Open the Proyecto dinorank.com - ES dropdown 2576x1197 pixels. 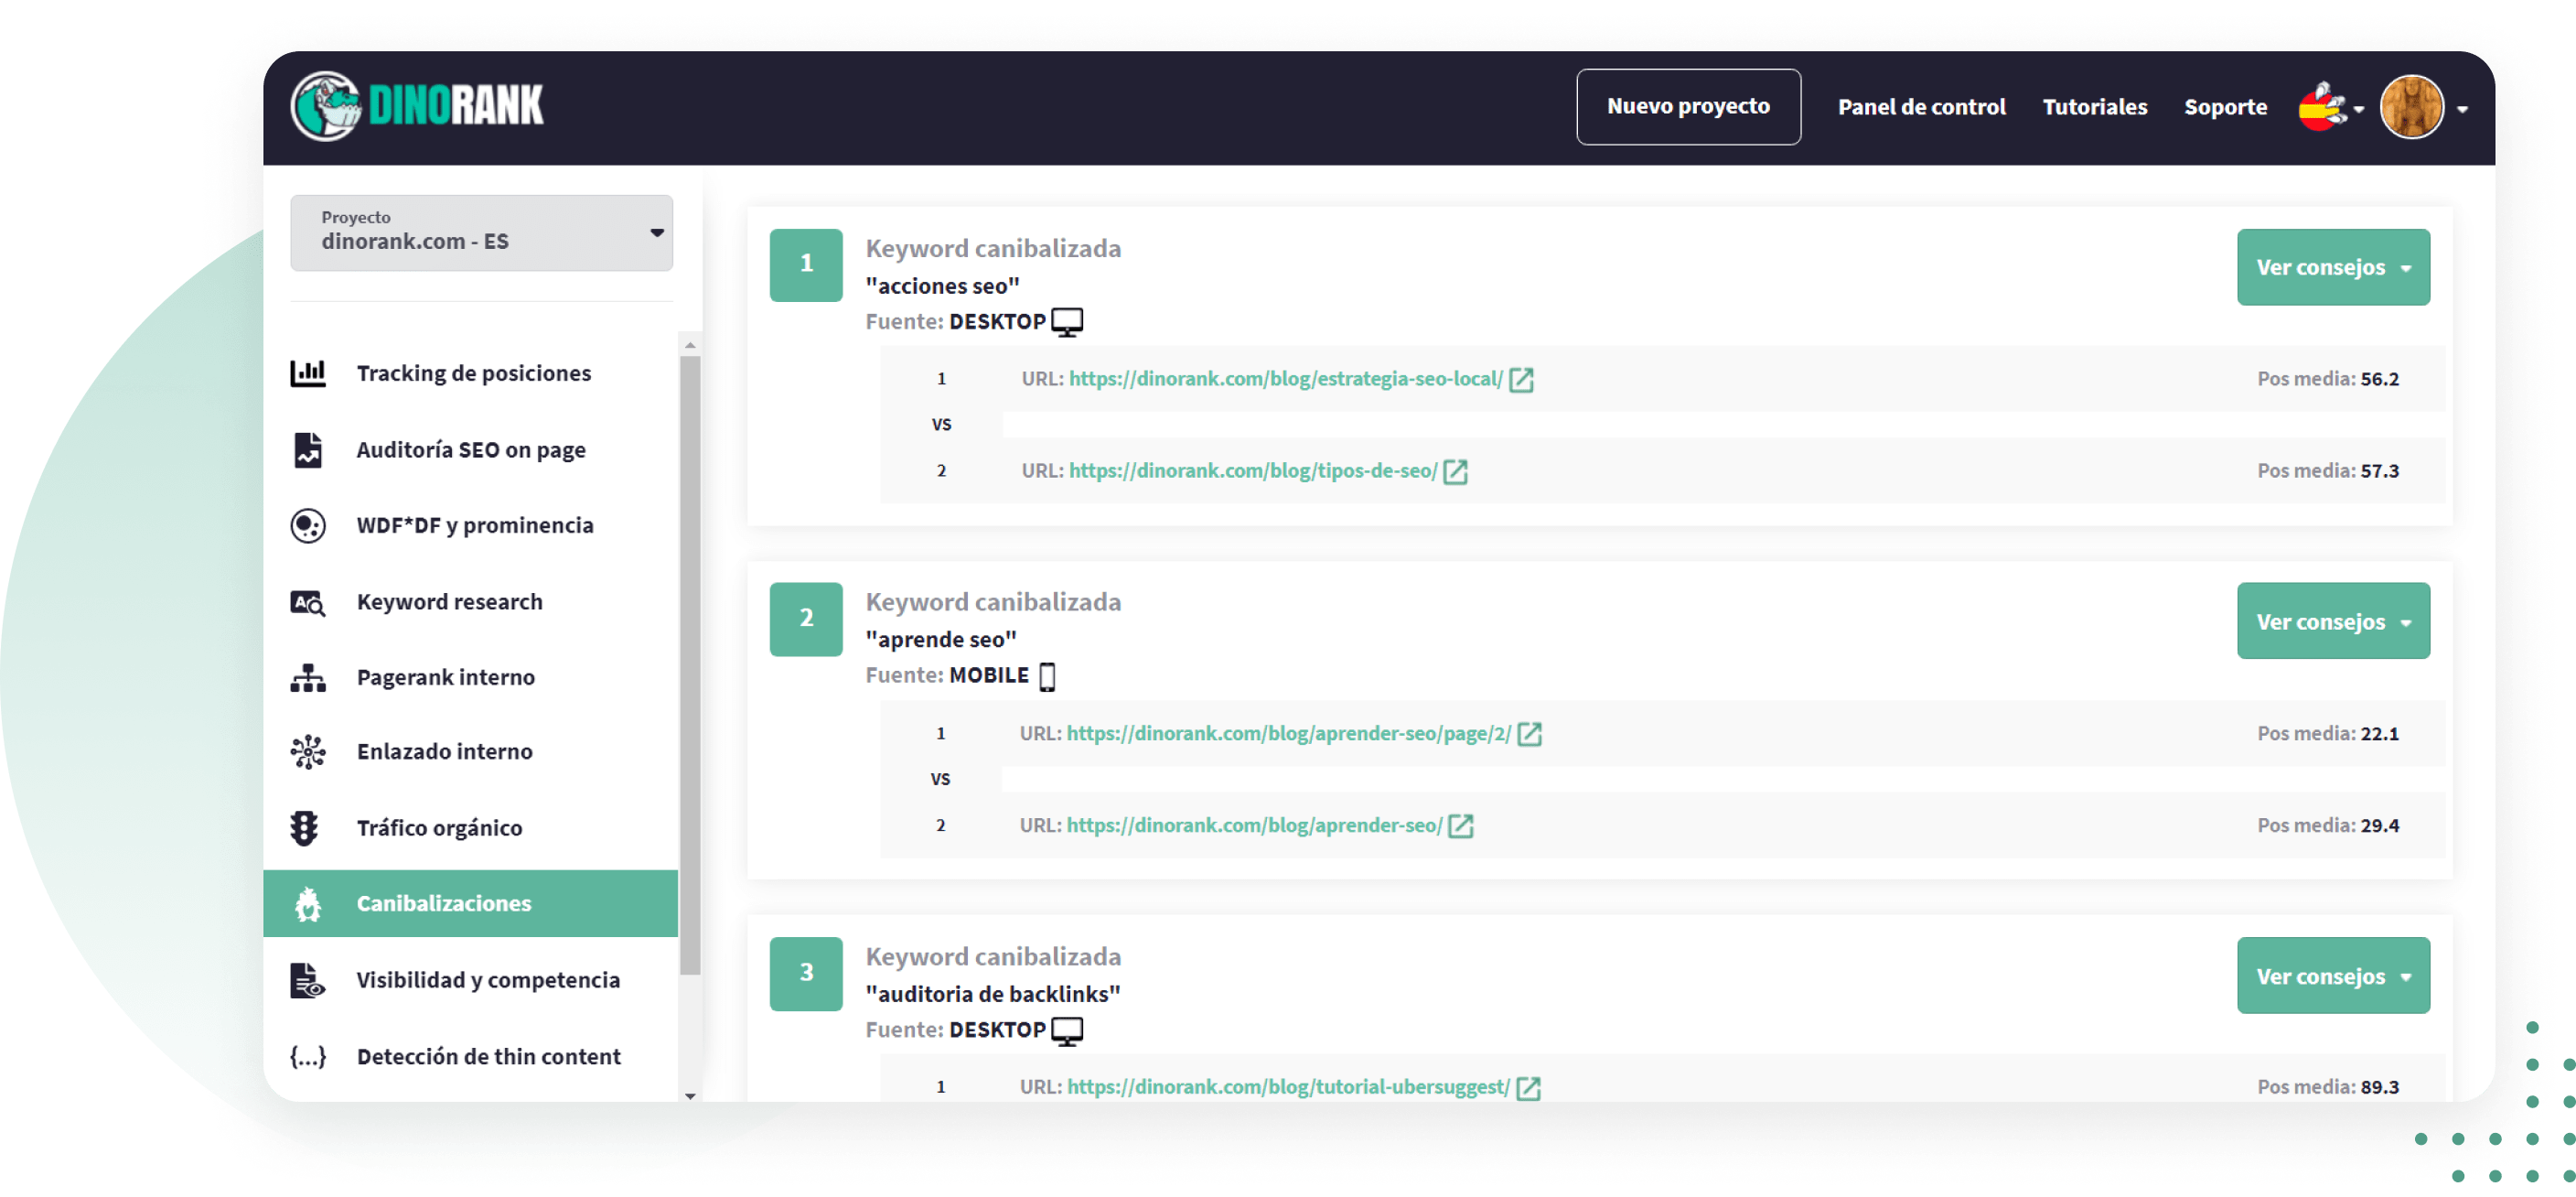click(x=481, y=233)
